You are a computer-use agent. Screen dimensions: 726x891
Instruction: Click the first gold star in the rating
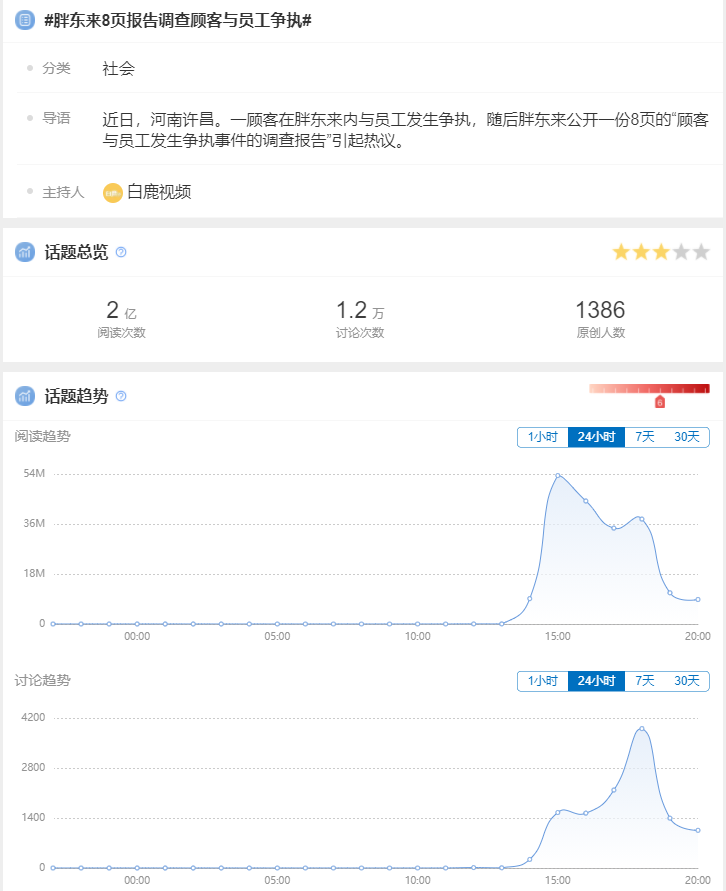[x=621, y=252]
